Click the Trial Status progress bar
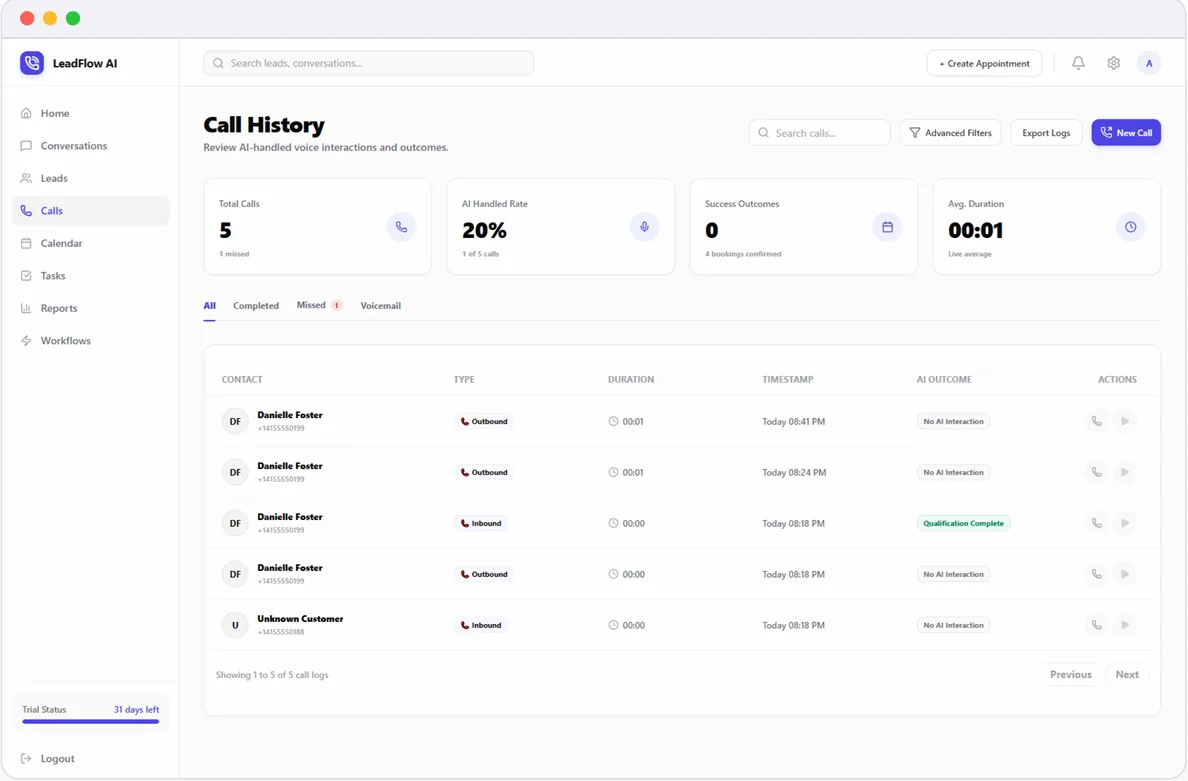 coord(91,721)
